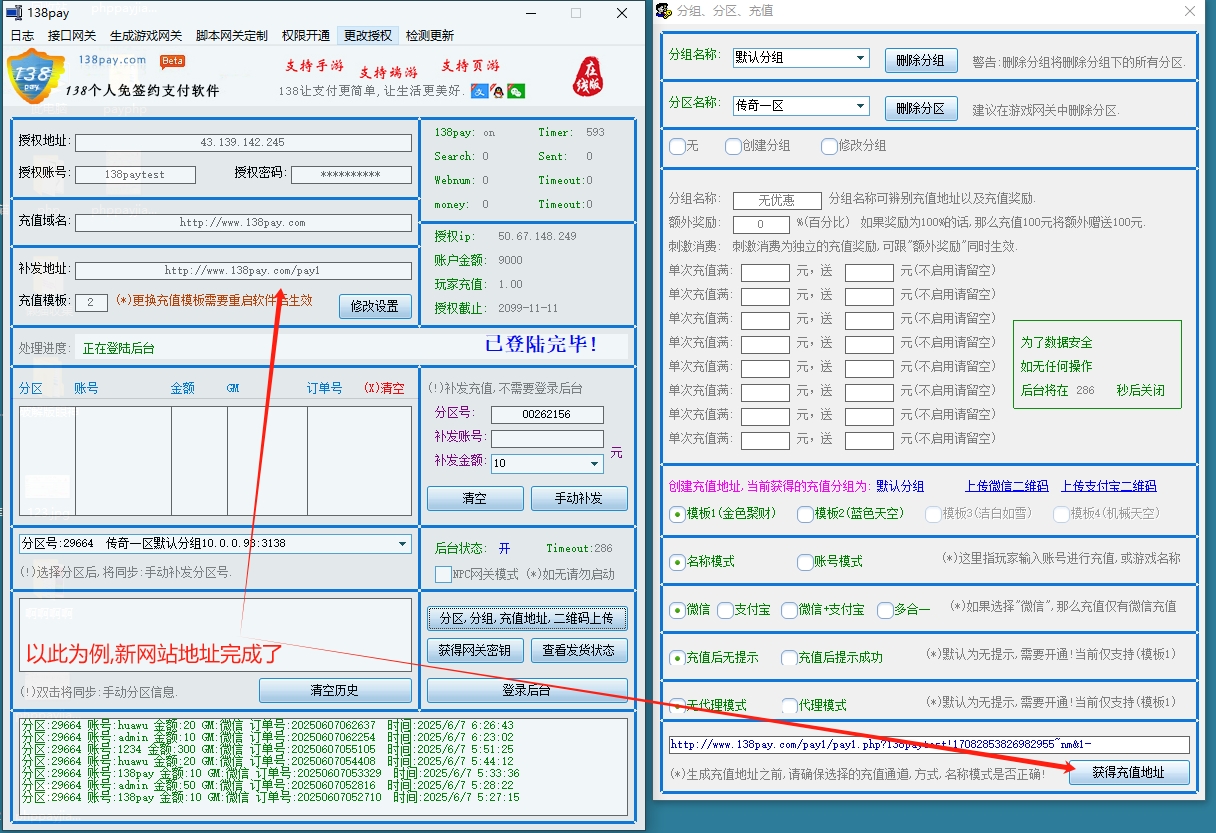Click the red 在线版 seal icon
This screenshot has width=1216, height=833.
point(588,77)
